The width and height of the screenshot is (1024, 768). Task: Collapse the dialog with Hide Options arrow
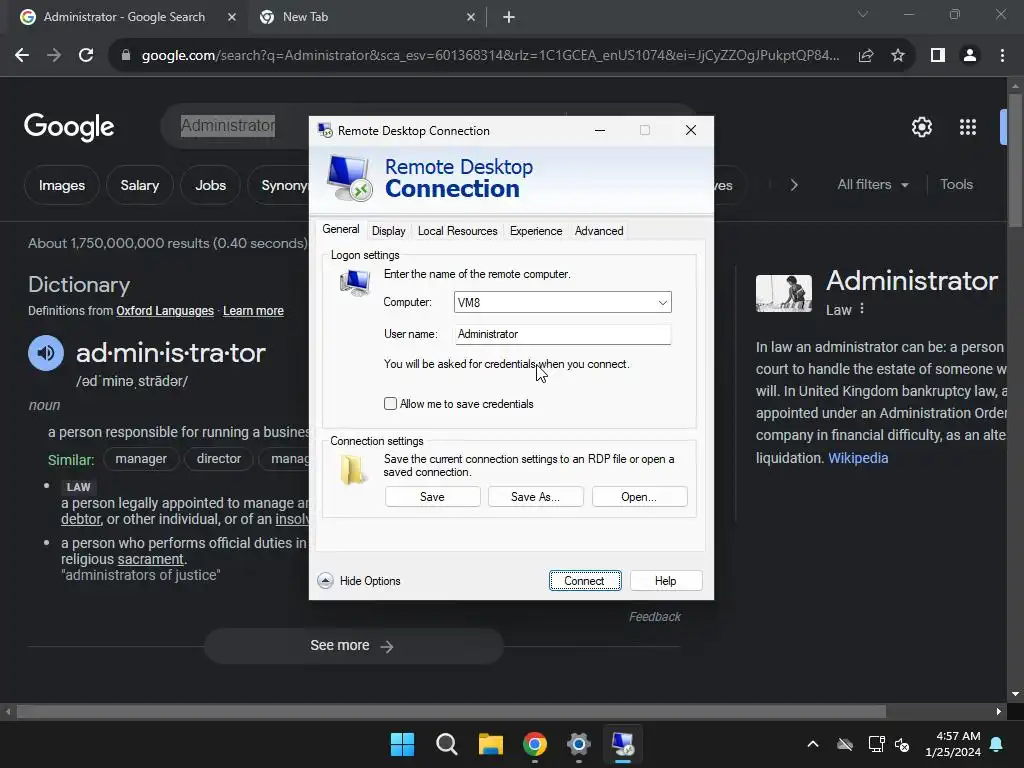325,581
